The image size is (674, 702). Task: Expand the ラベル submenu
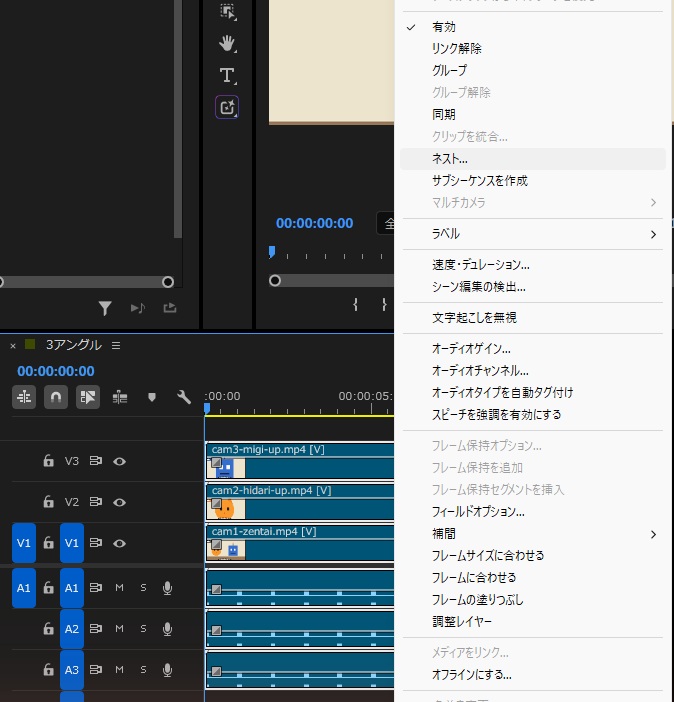coord(532,234)
